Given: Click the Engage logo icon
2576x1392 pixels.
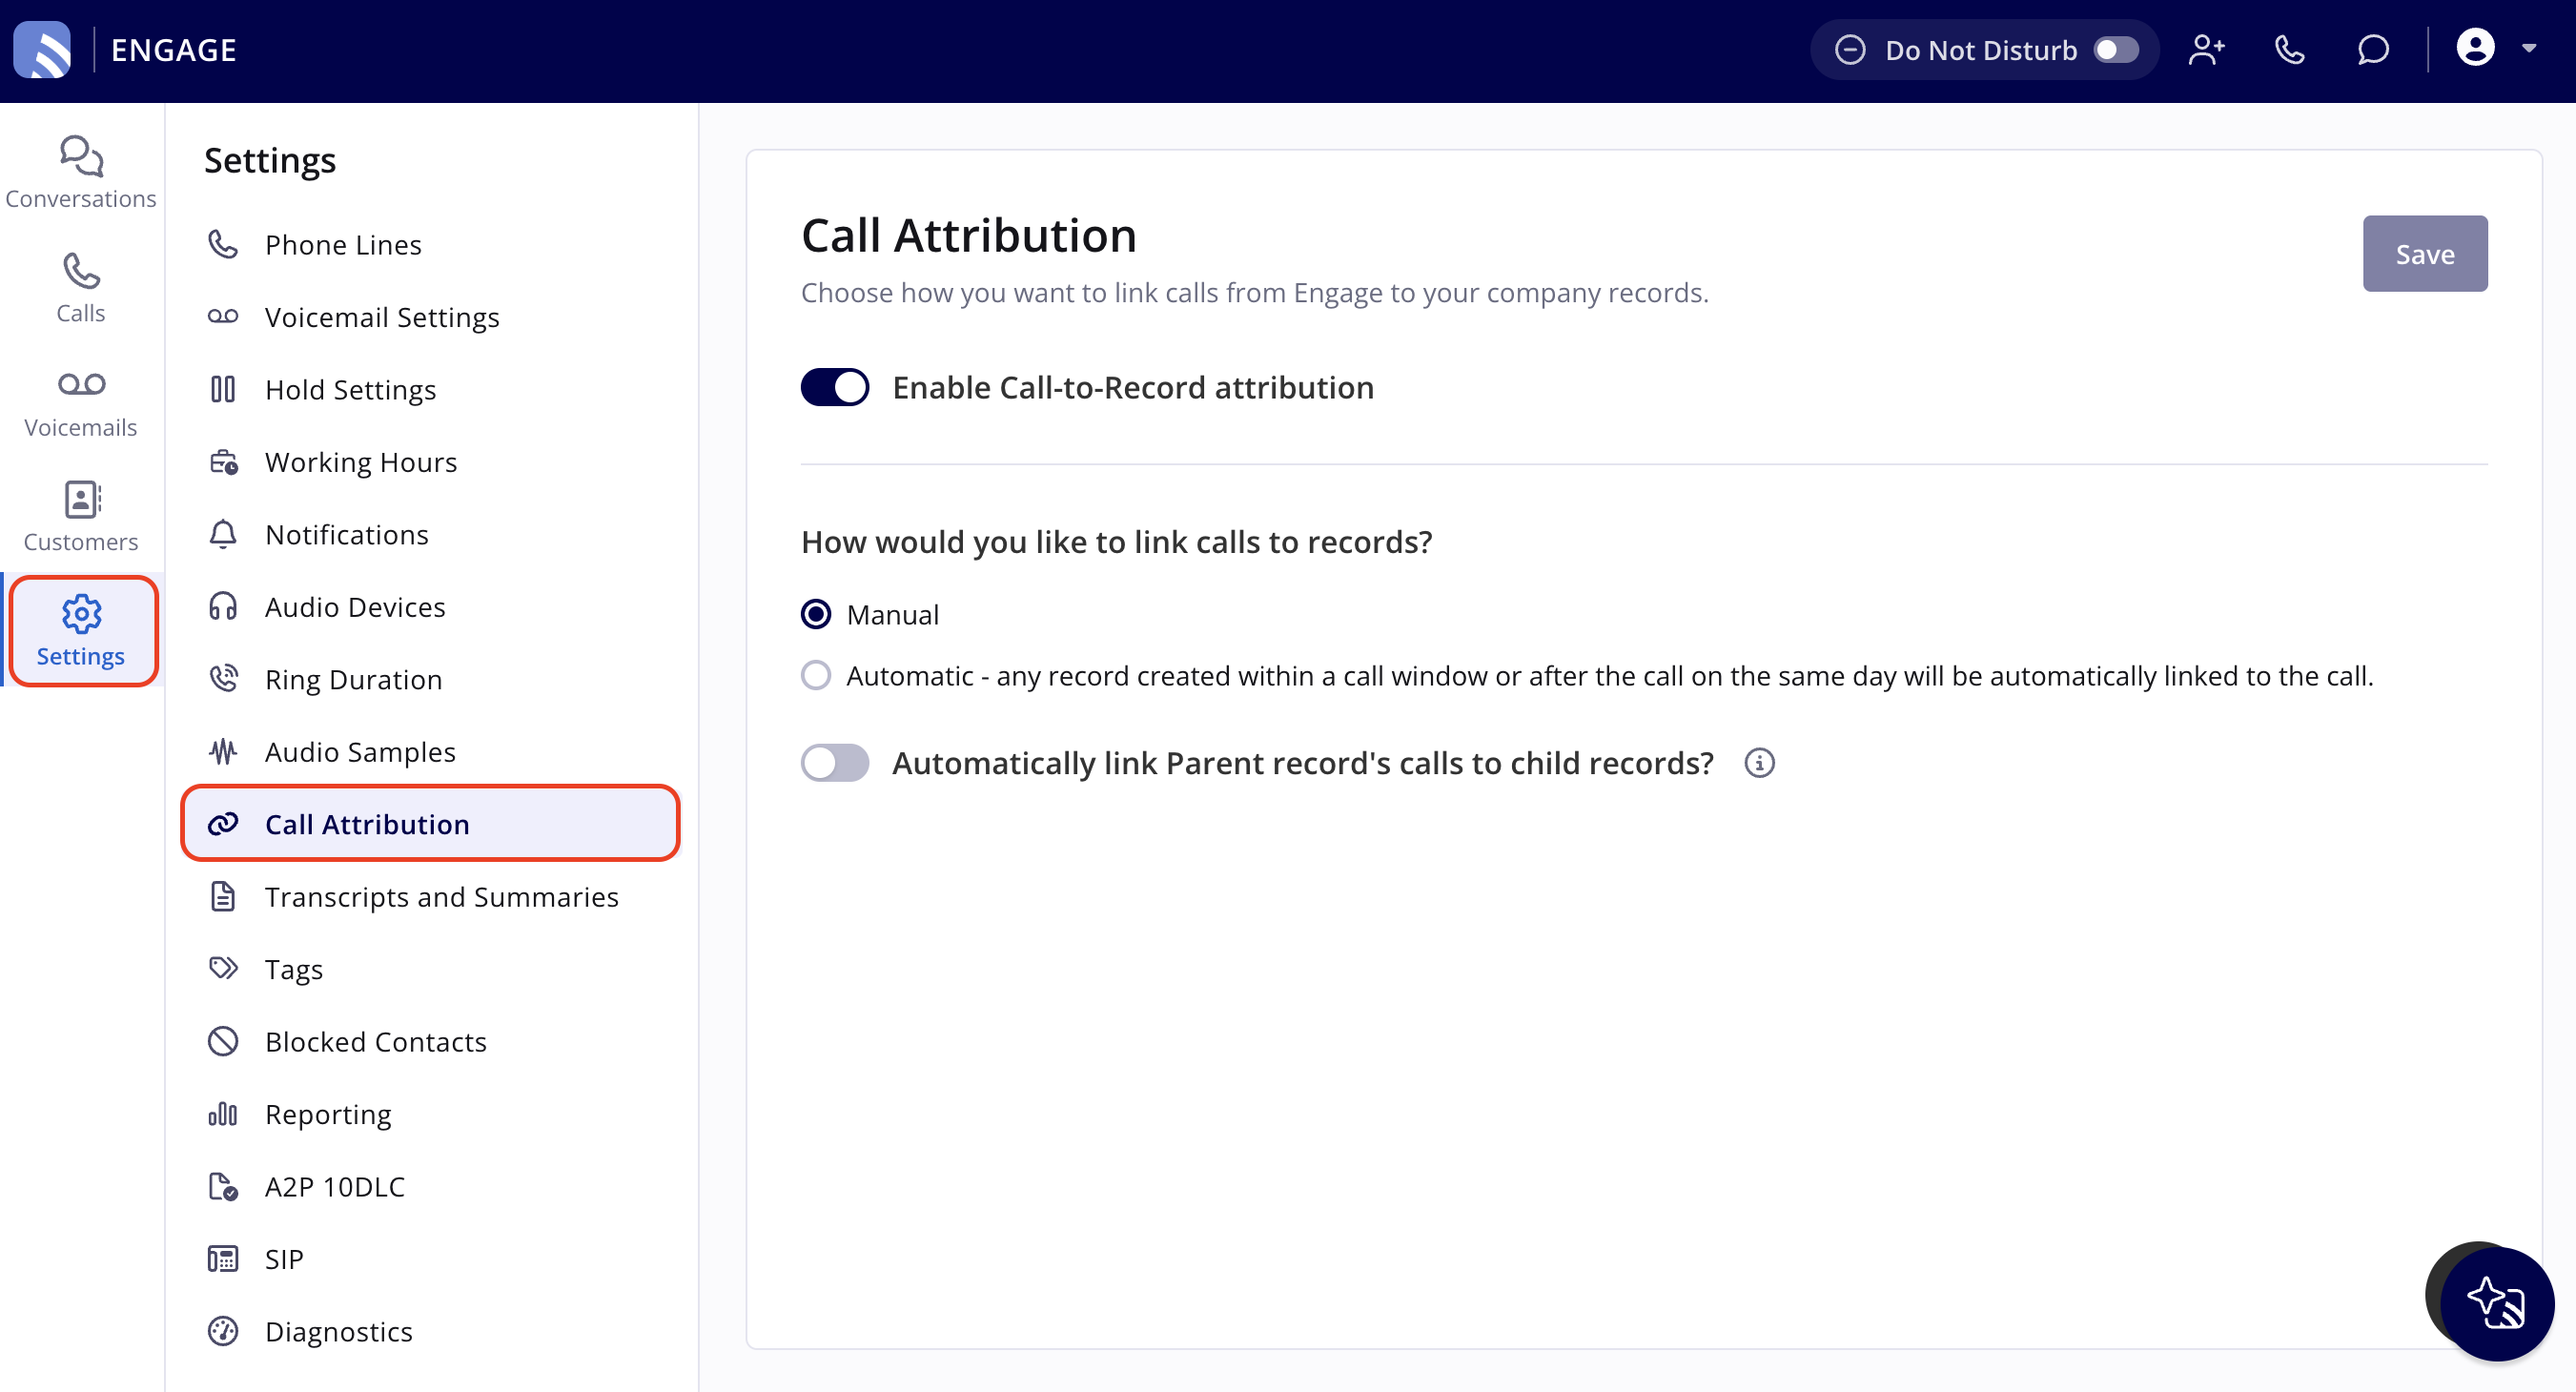Looking at the screenshot, I should coord(42,50).
